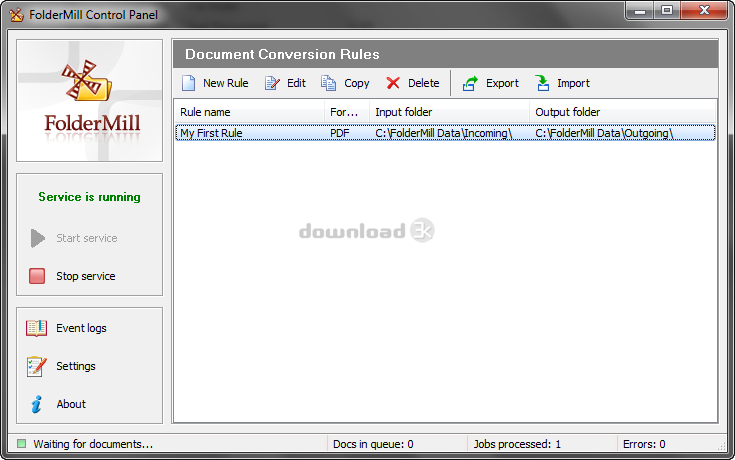
Task: Click the Export toolbar label
Action: 502,83
